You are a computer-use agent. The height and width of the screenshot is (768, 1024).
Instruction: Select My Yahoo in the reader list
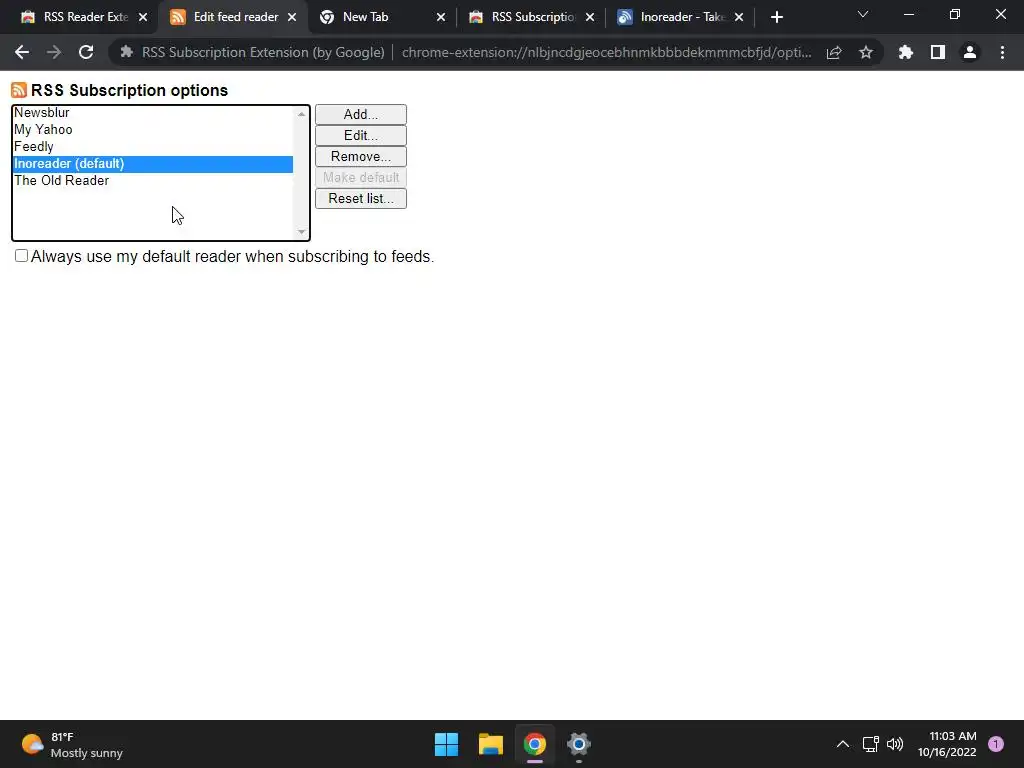coord(153,129)
